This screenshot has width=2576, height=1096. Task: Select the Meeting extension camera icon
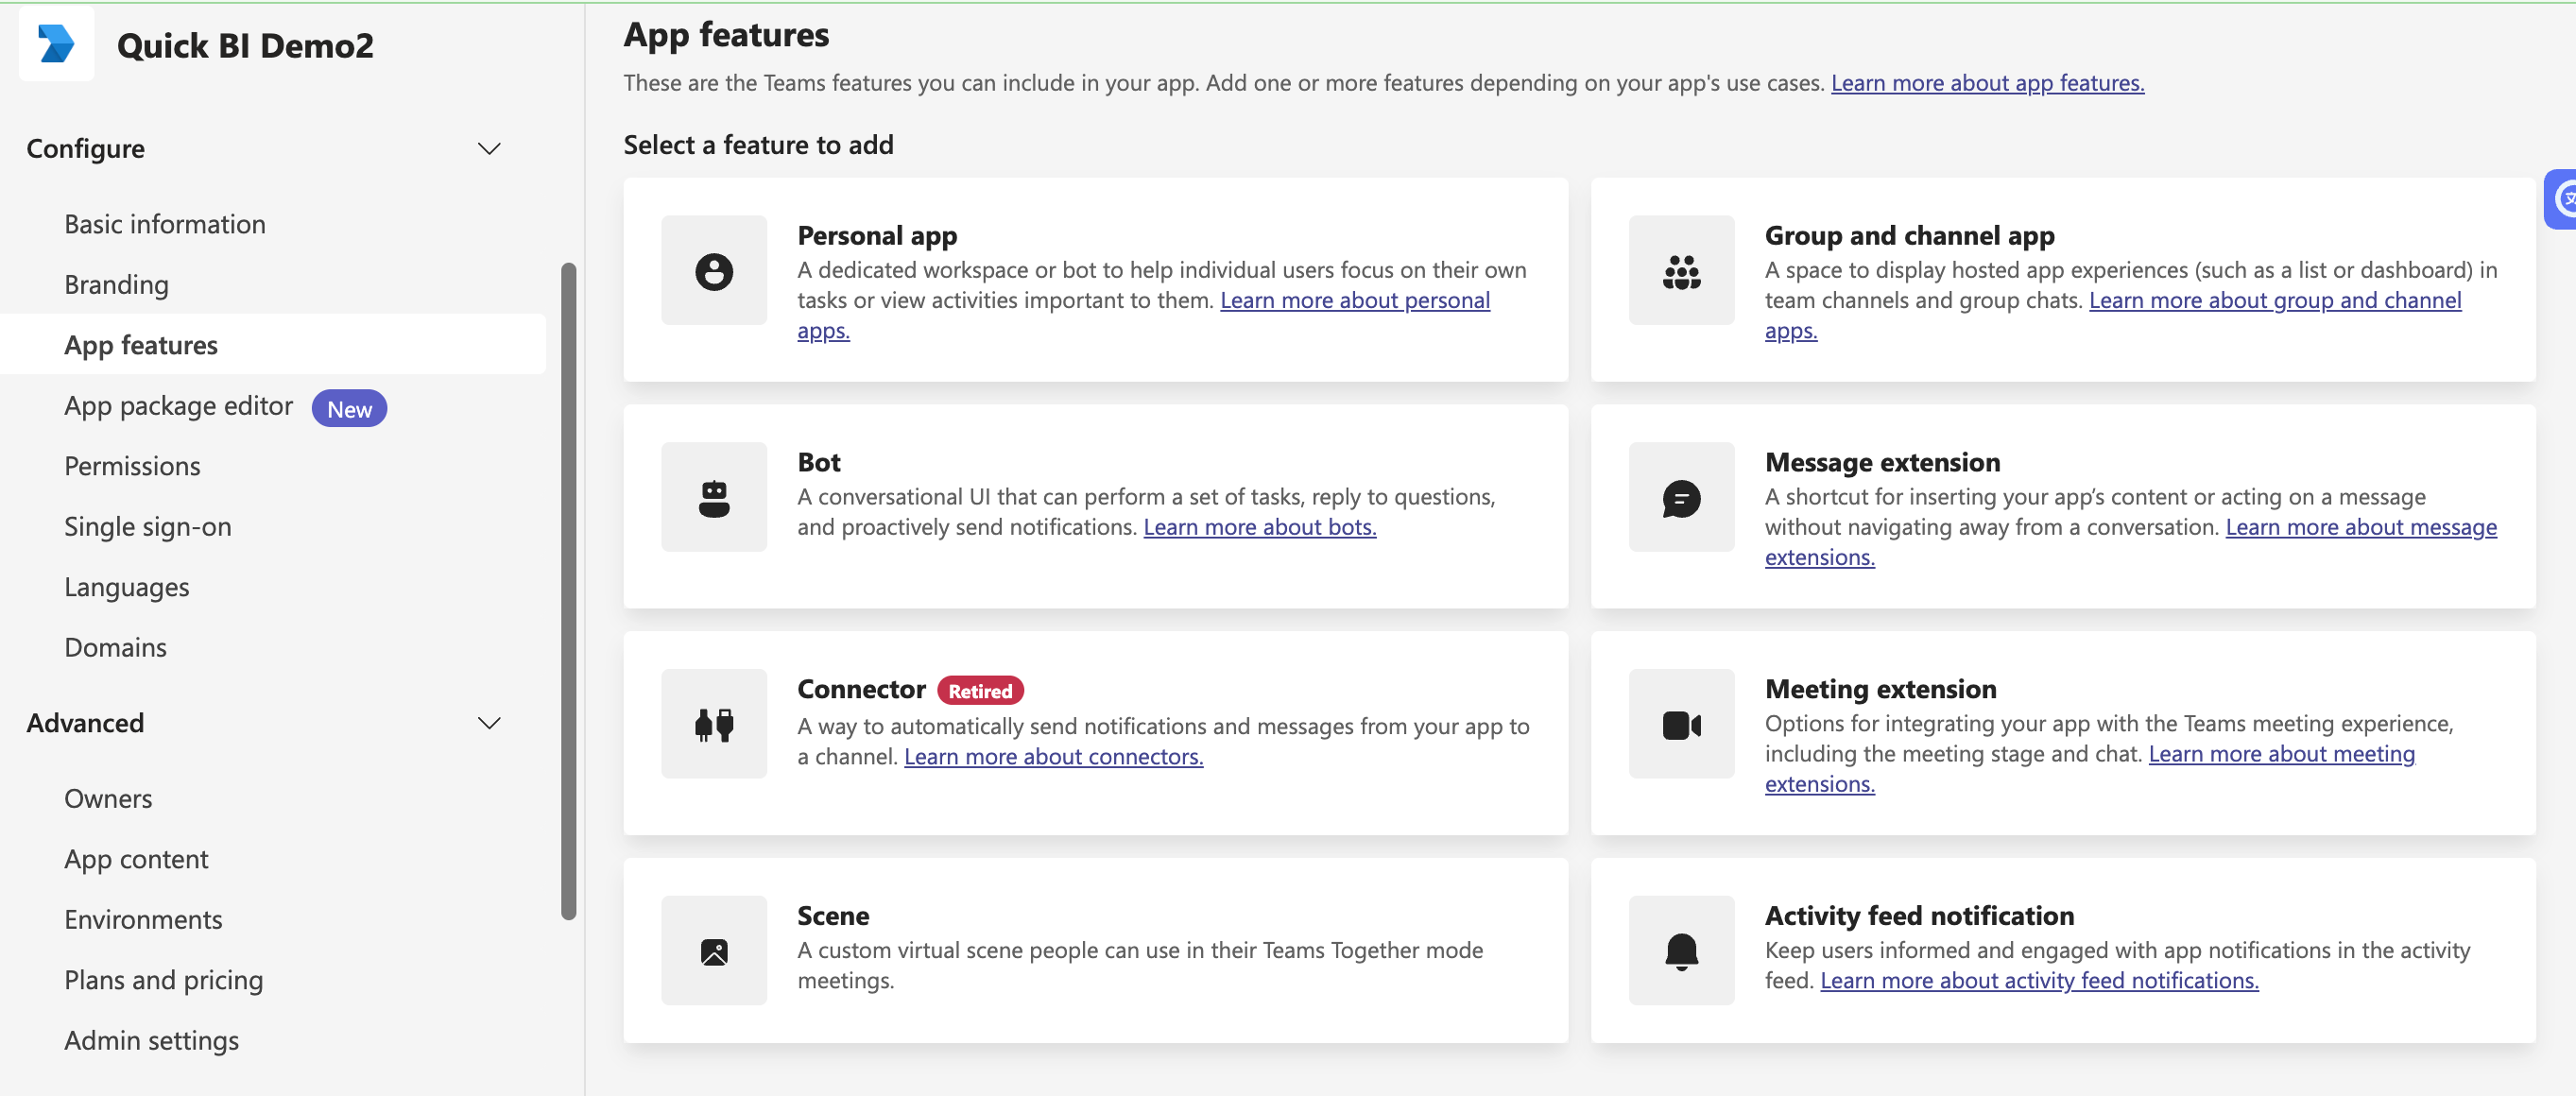(x=1680, y=724)
